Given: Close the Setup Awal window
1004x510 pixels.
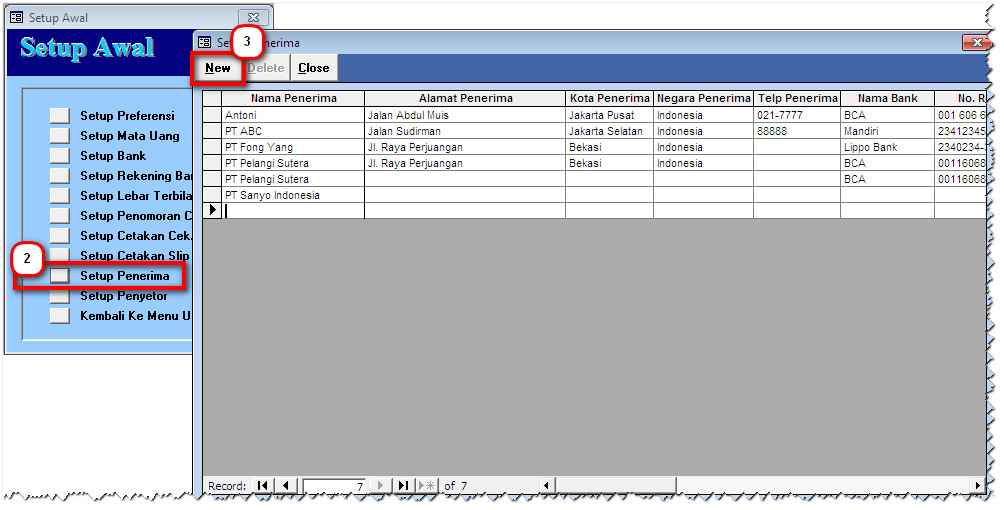Looking at the screenshot, I should [255, 17].
